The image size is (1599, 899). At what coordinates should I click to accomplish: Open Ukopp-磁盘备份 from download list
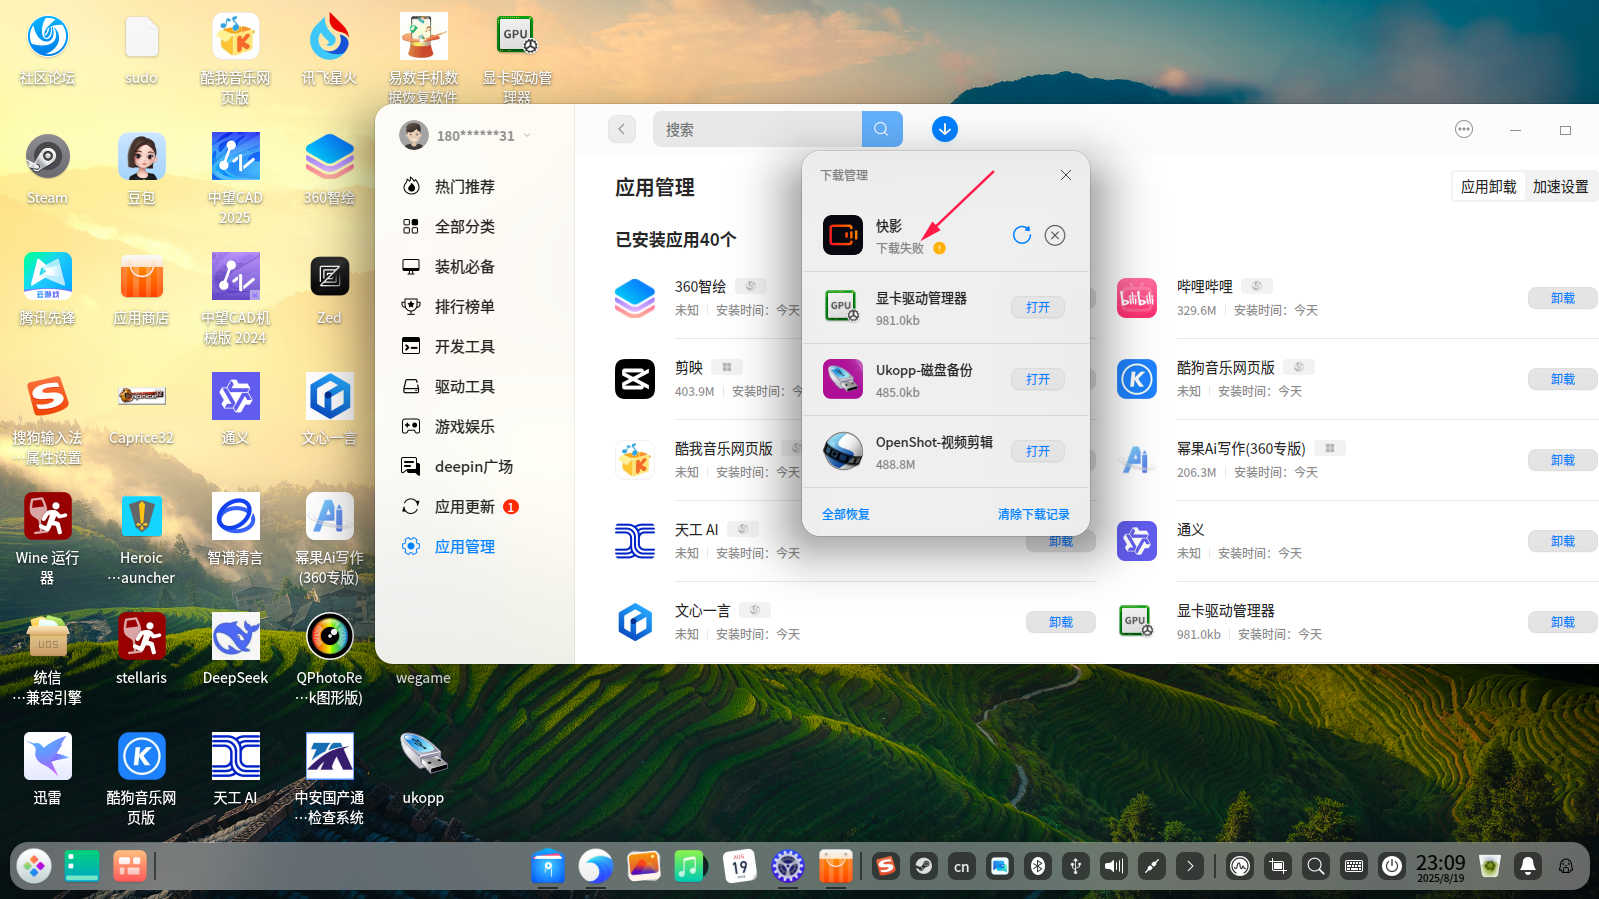(x=1038, y=379)
